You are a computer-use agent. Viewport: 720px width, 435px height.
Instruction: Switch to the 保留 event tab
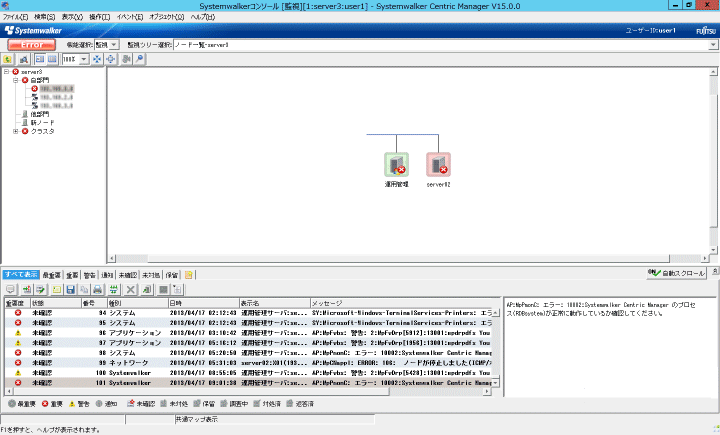click(172, 275)
